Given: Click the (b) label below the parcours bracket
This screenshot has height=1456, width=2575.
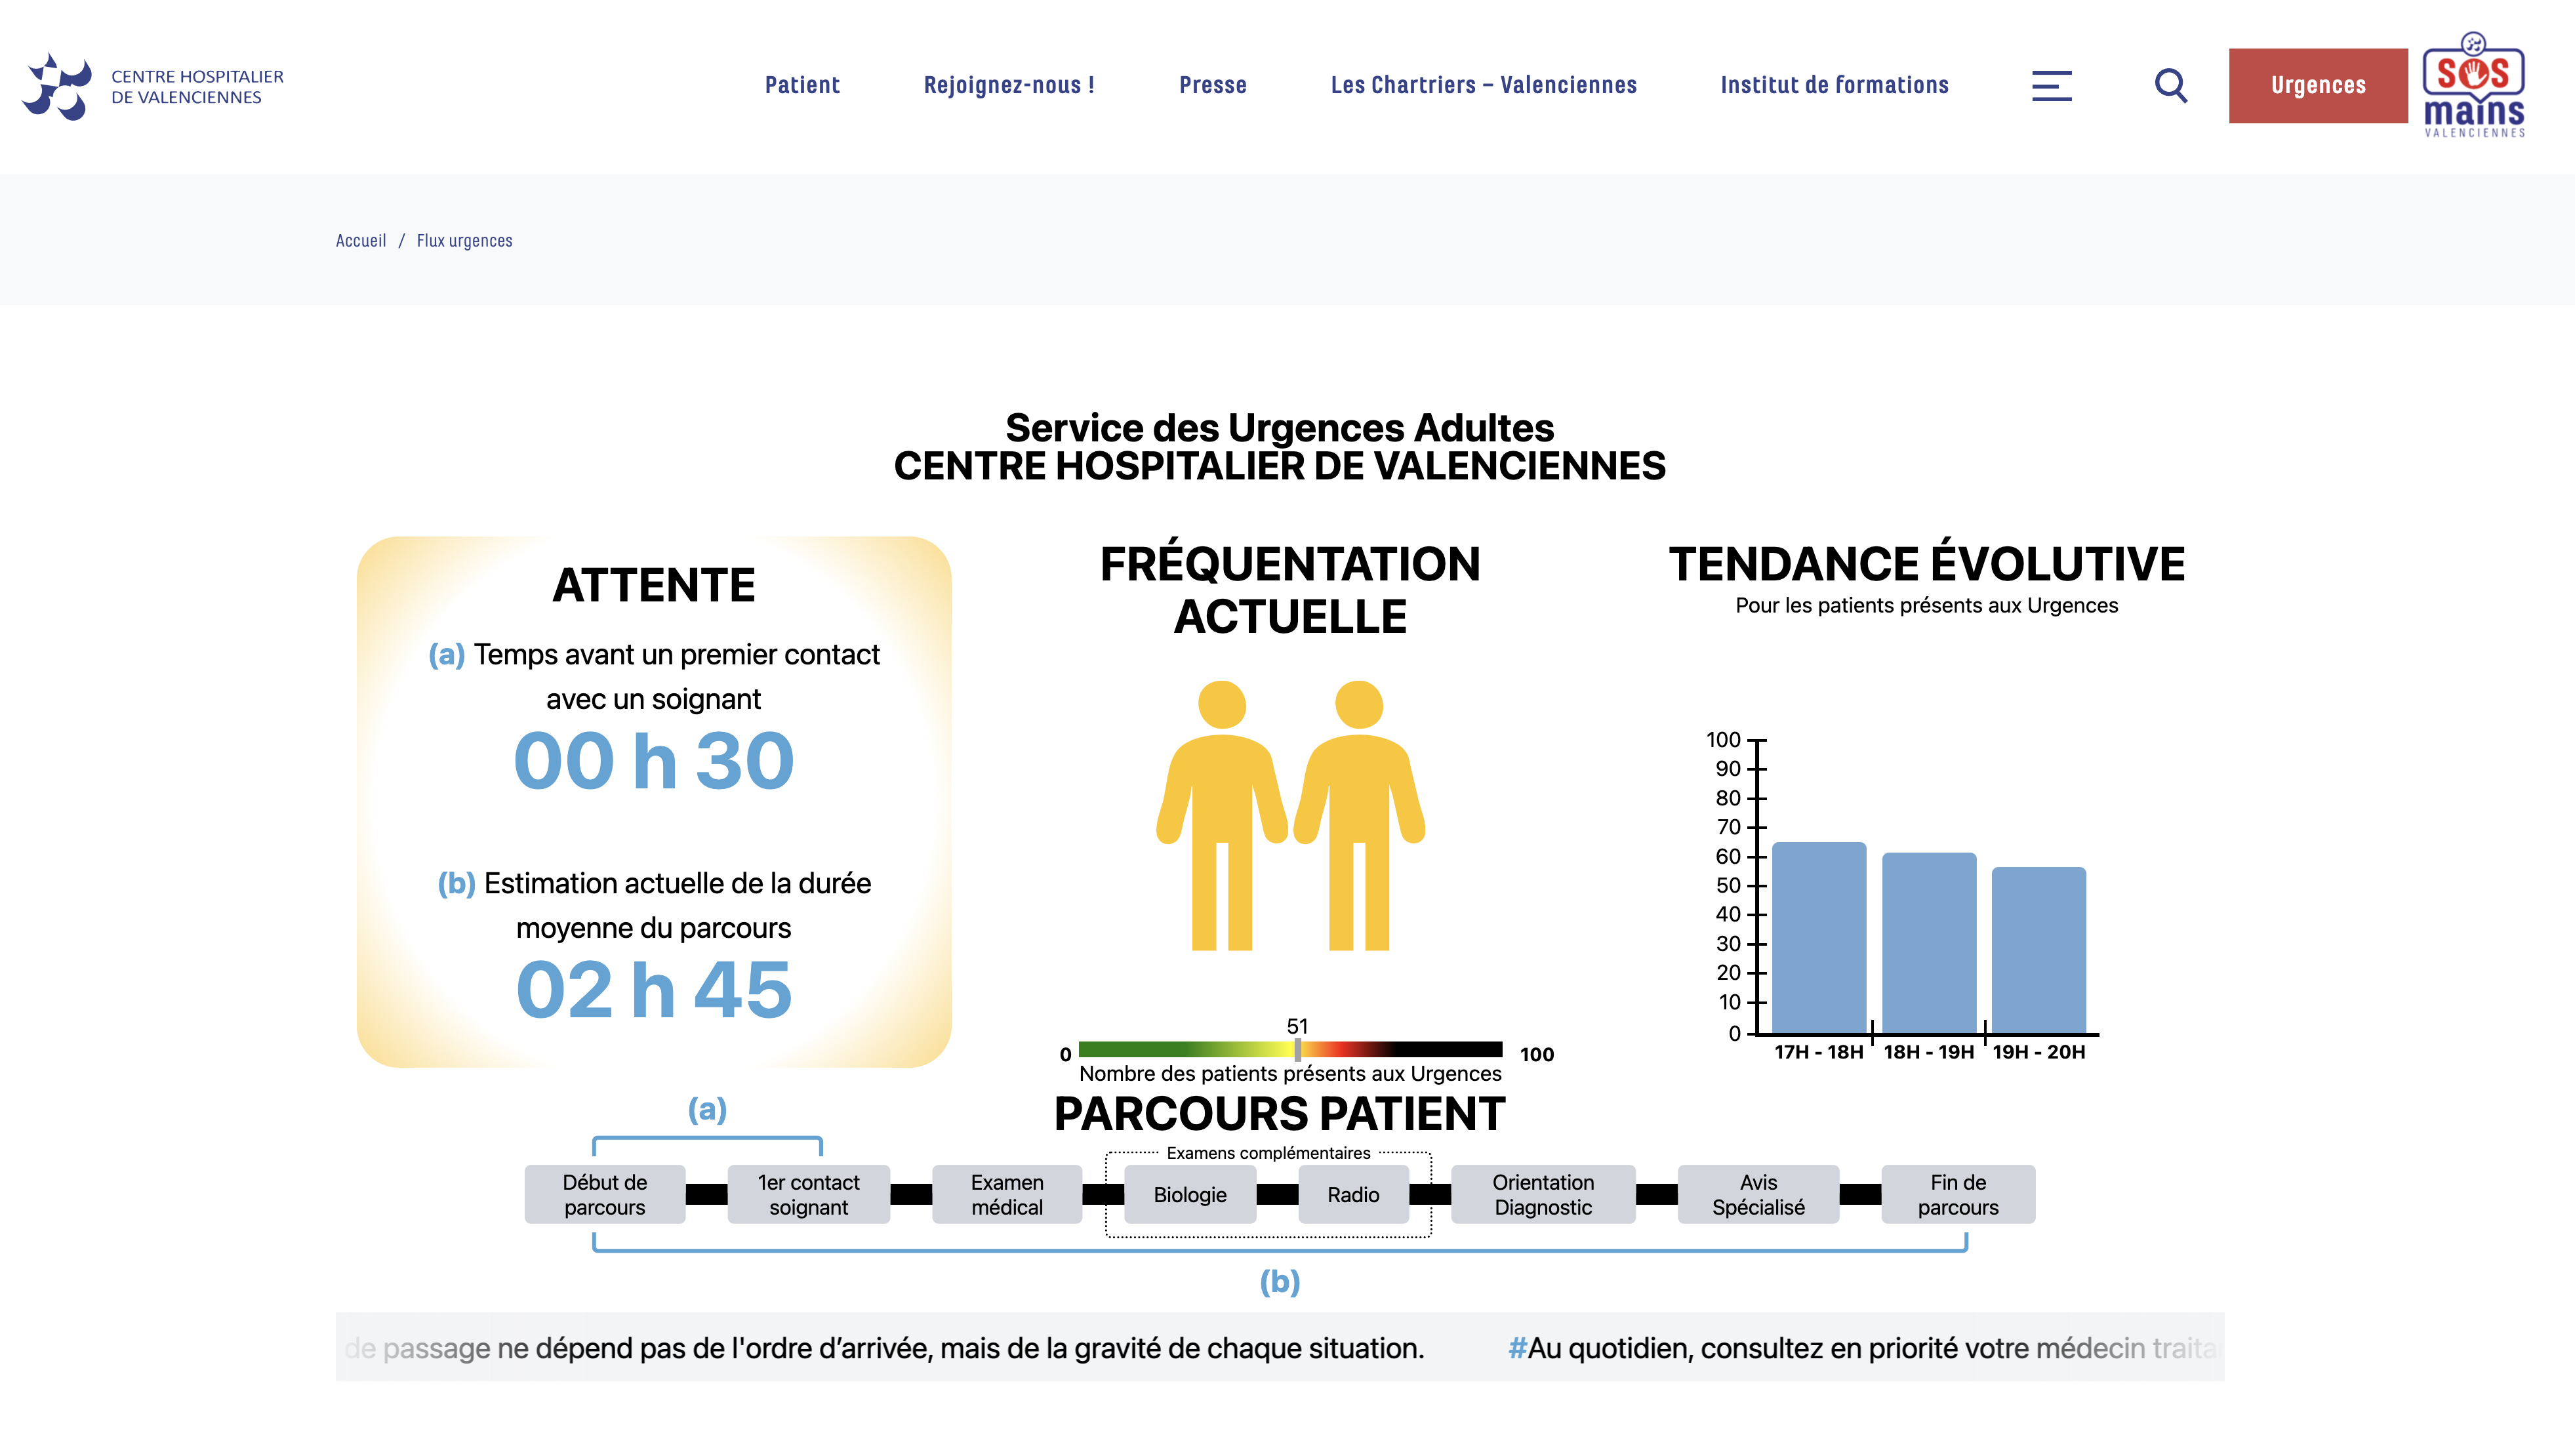Looking at the screenshot, I should tap(1279, 1281).
